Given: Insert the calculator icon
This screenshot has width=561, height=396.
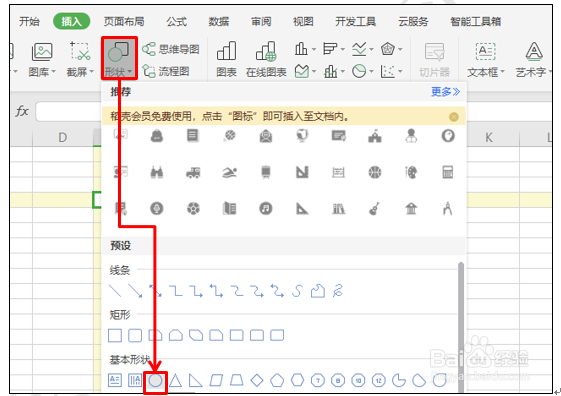Looking at the screenshot, I should [448, 172].
